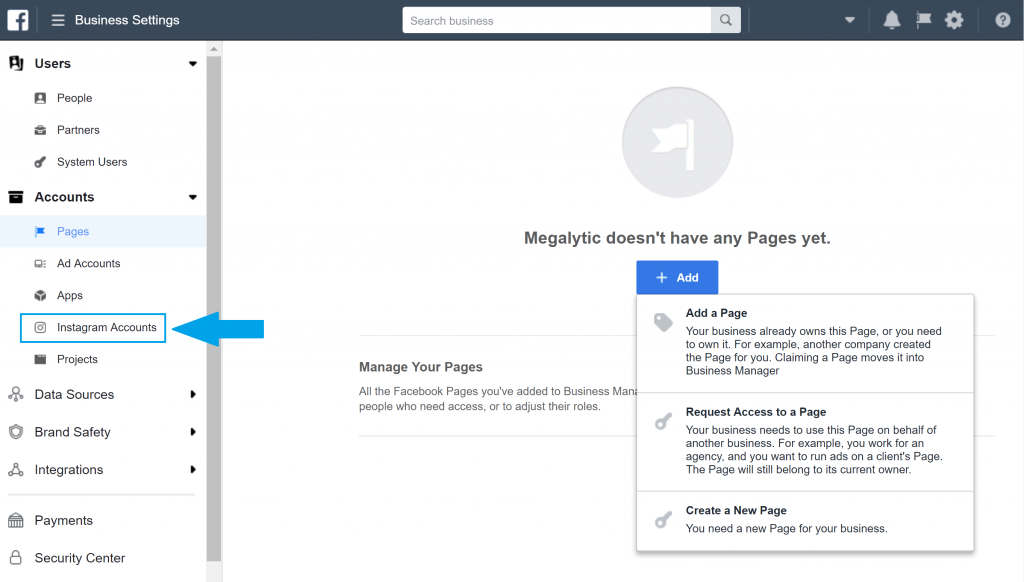
Task: Click the Data Sources icon
Action: tap(16, 395)
